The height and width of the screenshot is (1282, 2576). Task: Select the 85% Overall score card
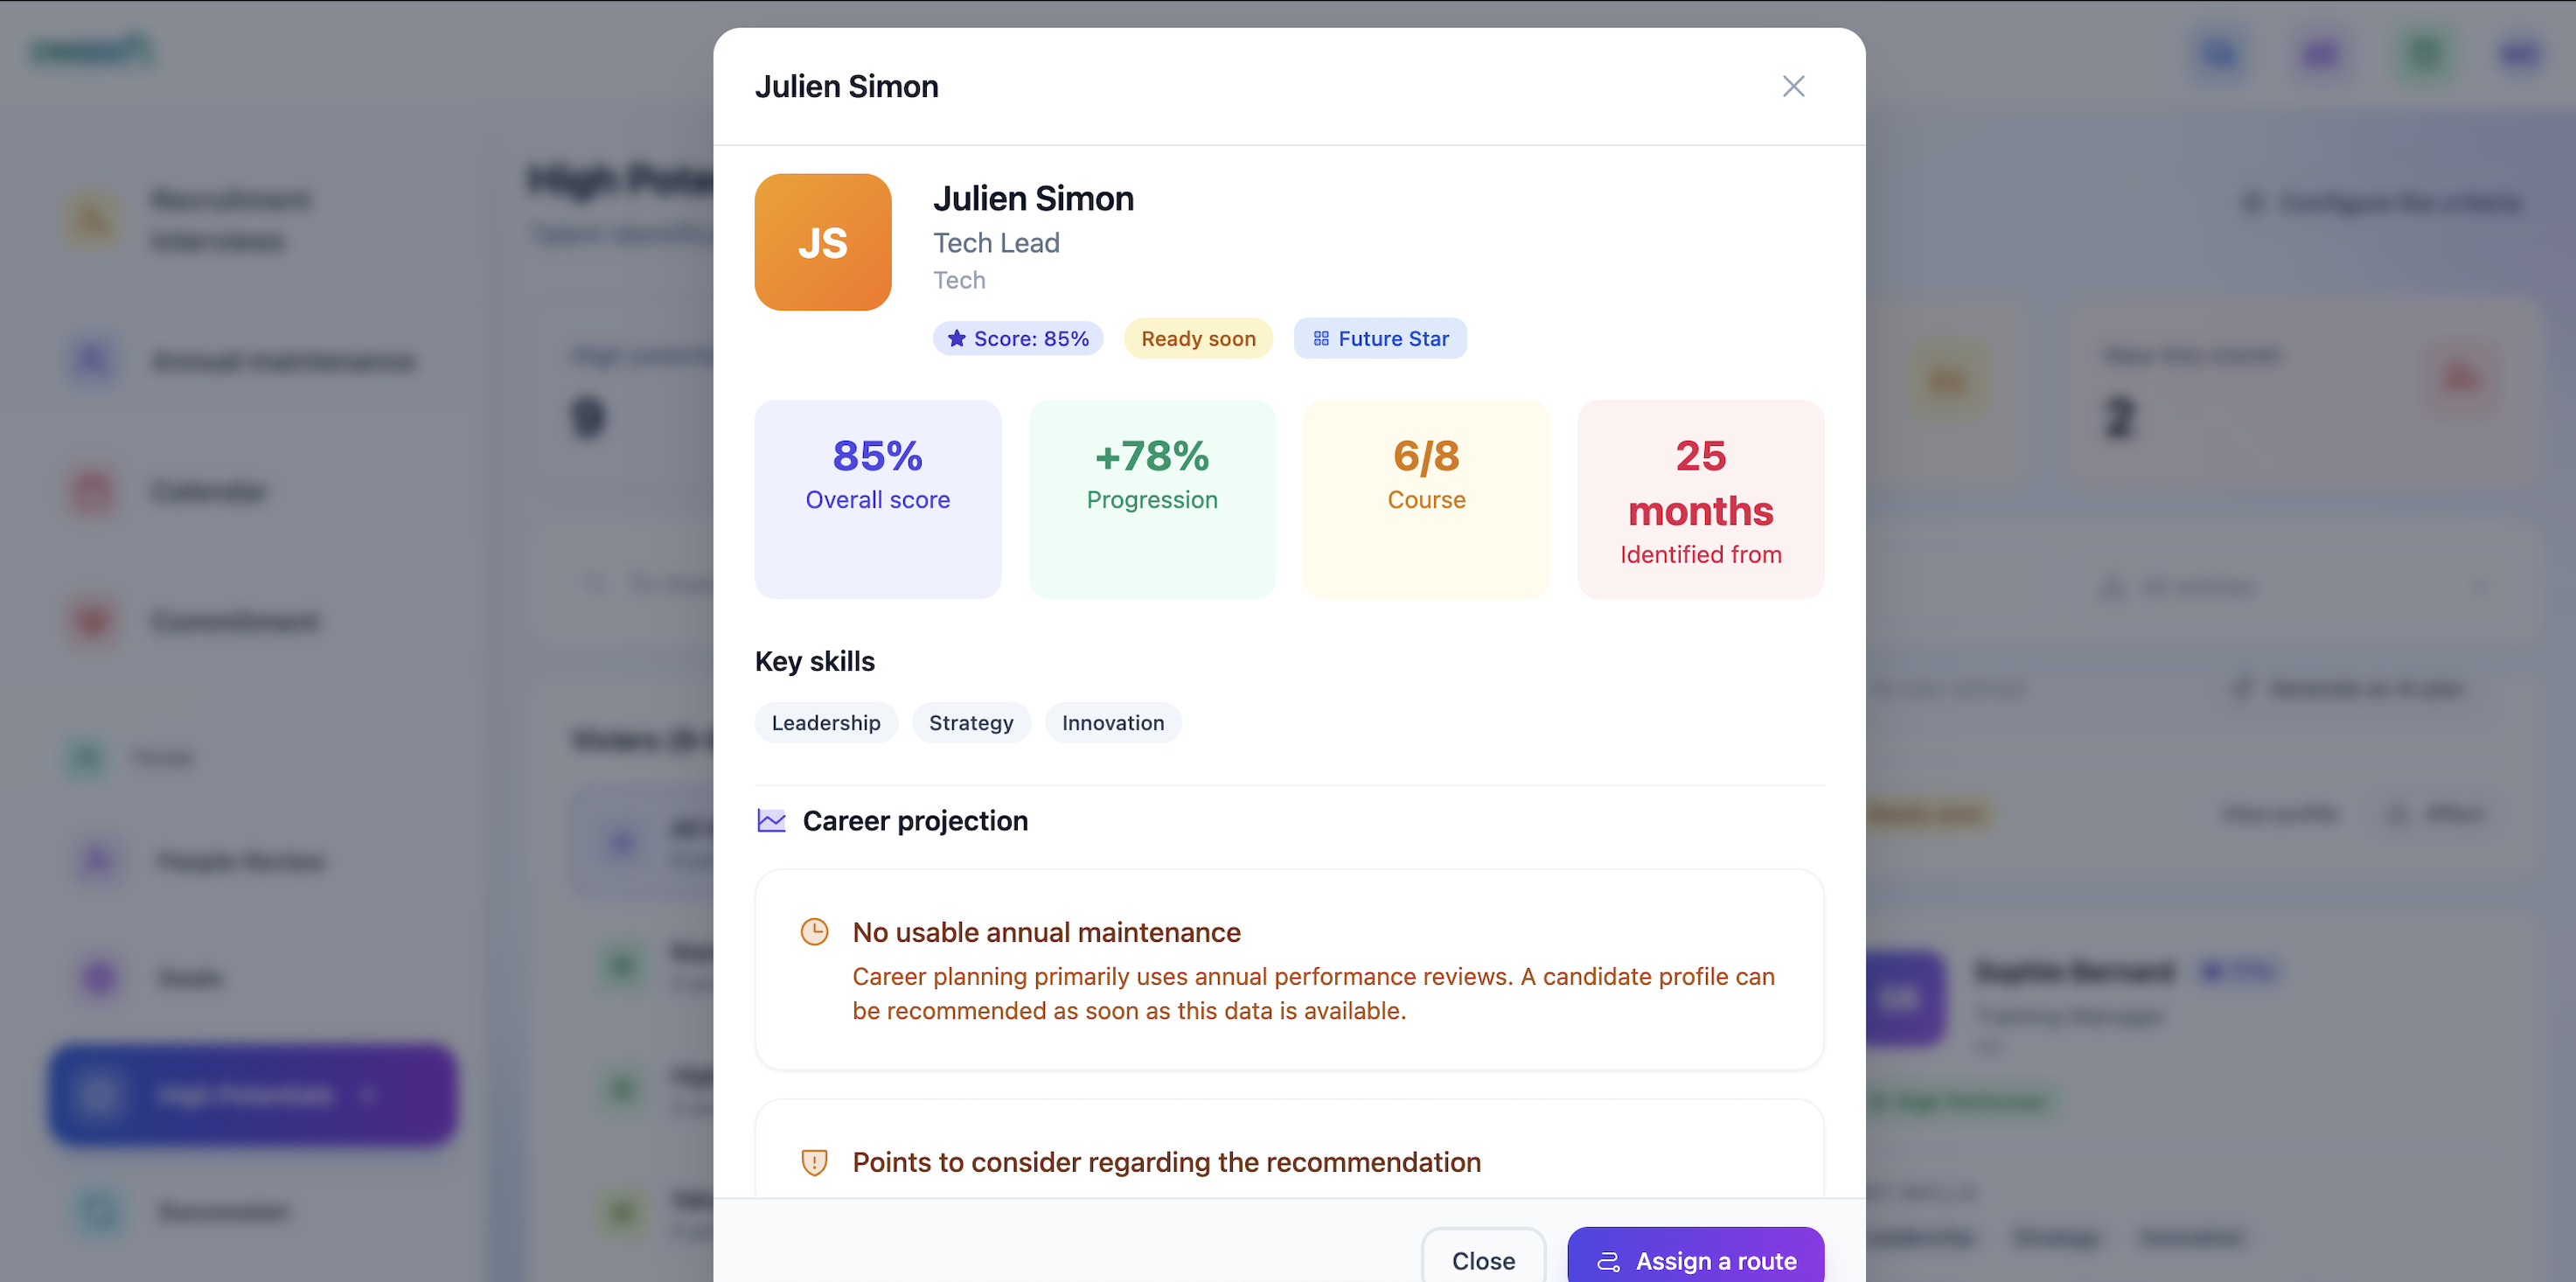point(877,499)
